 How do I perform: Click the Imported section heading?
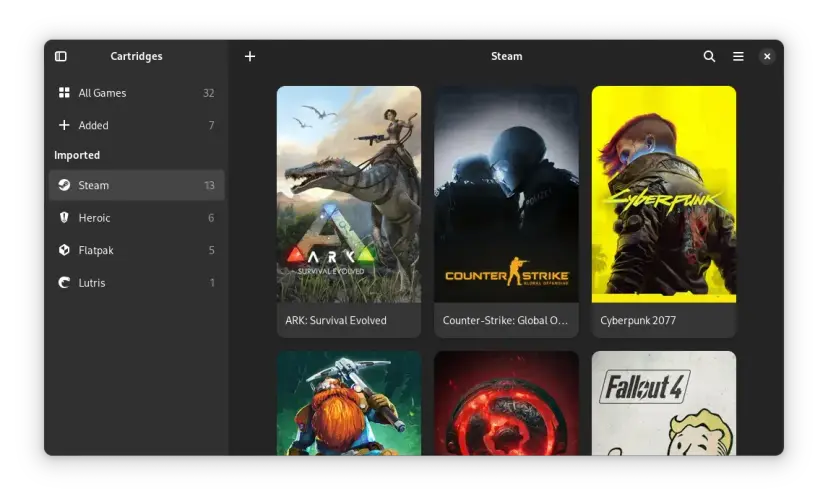[77, 155]
